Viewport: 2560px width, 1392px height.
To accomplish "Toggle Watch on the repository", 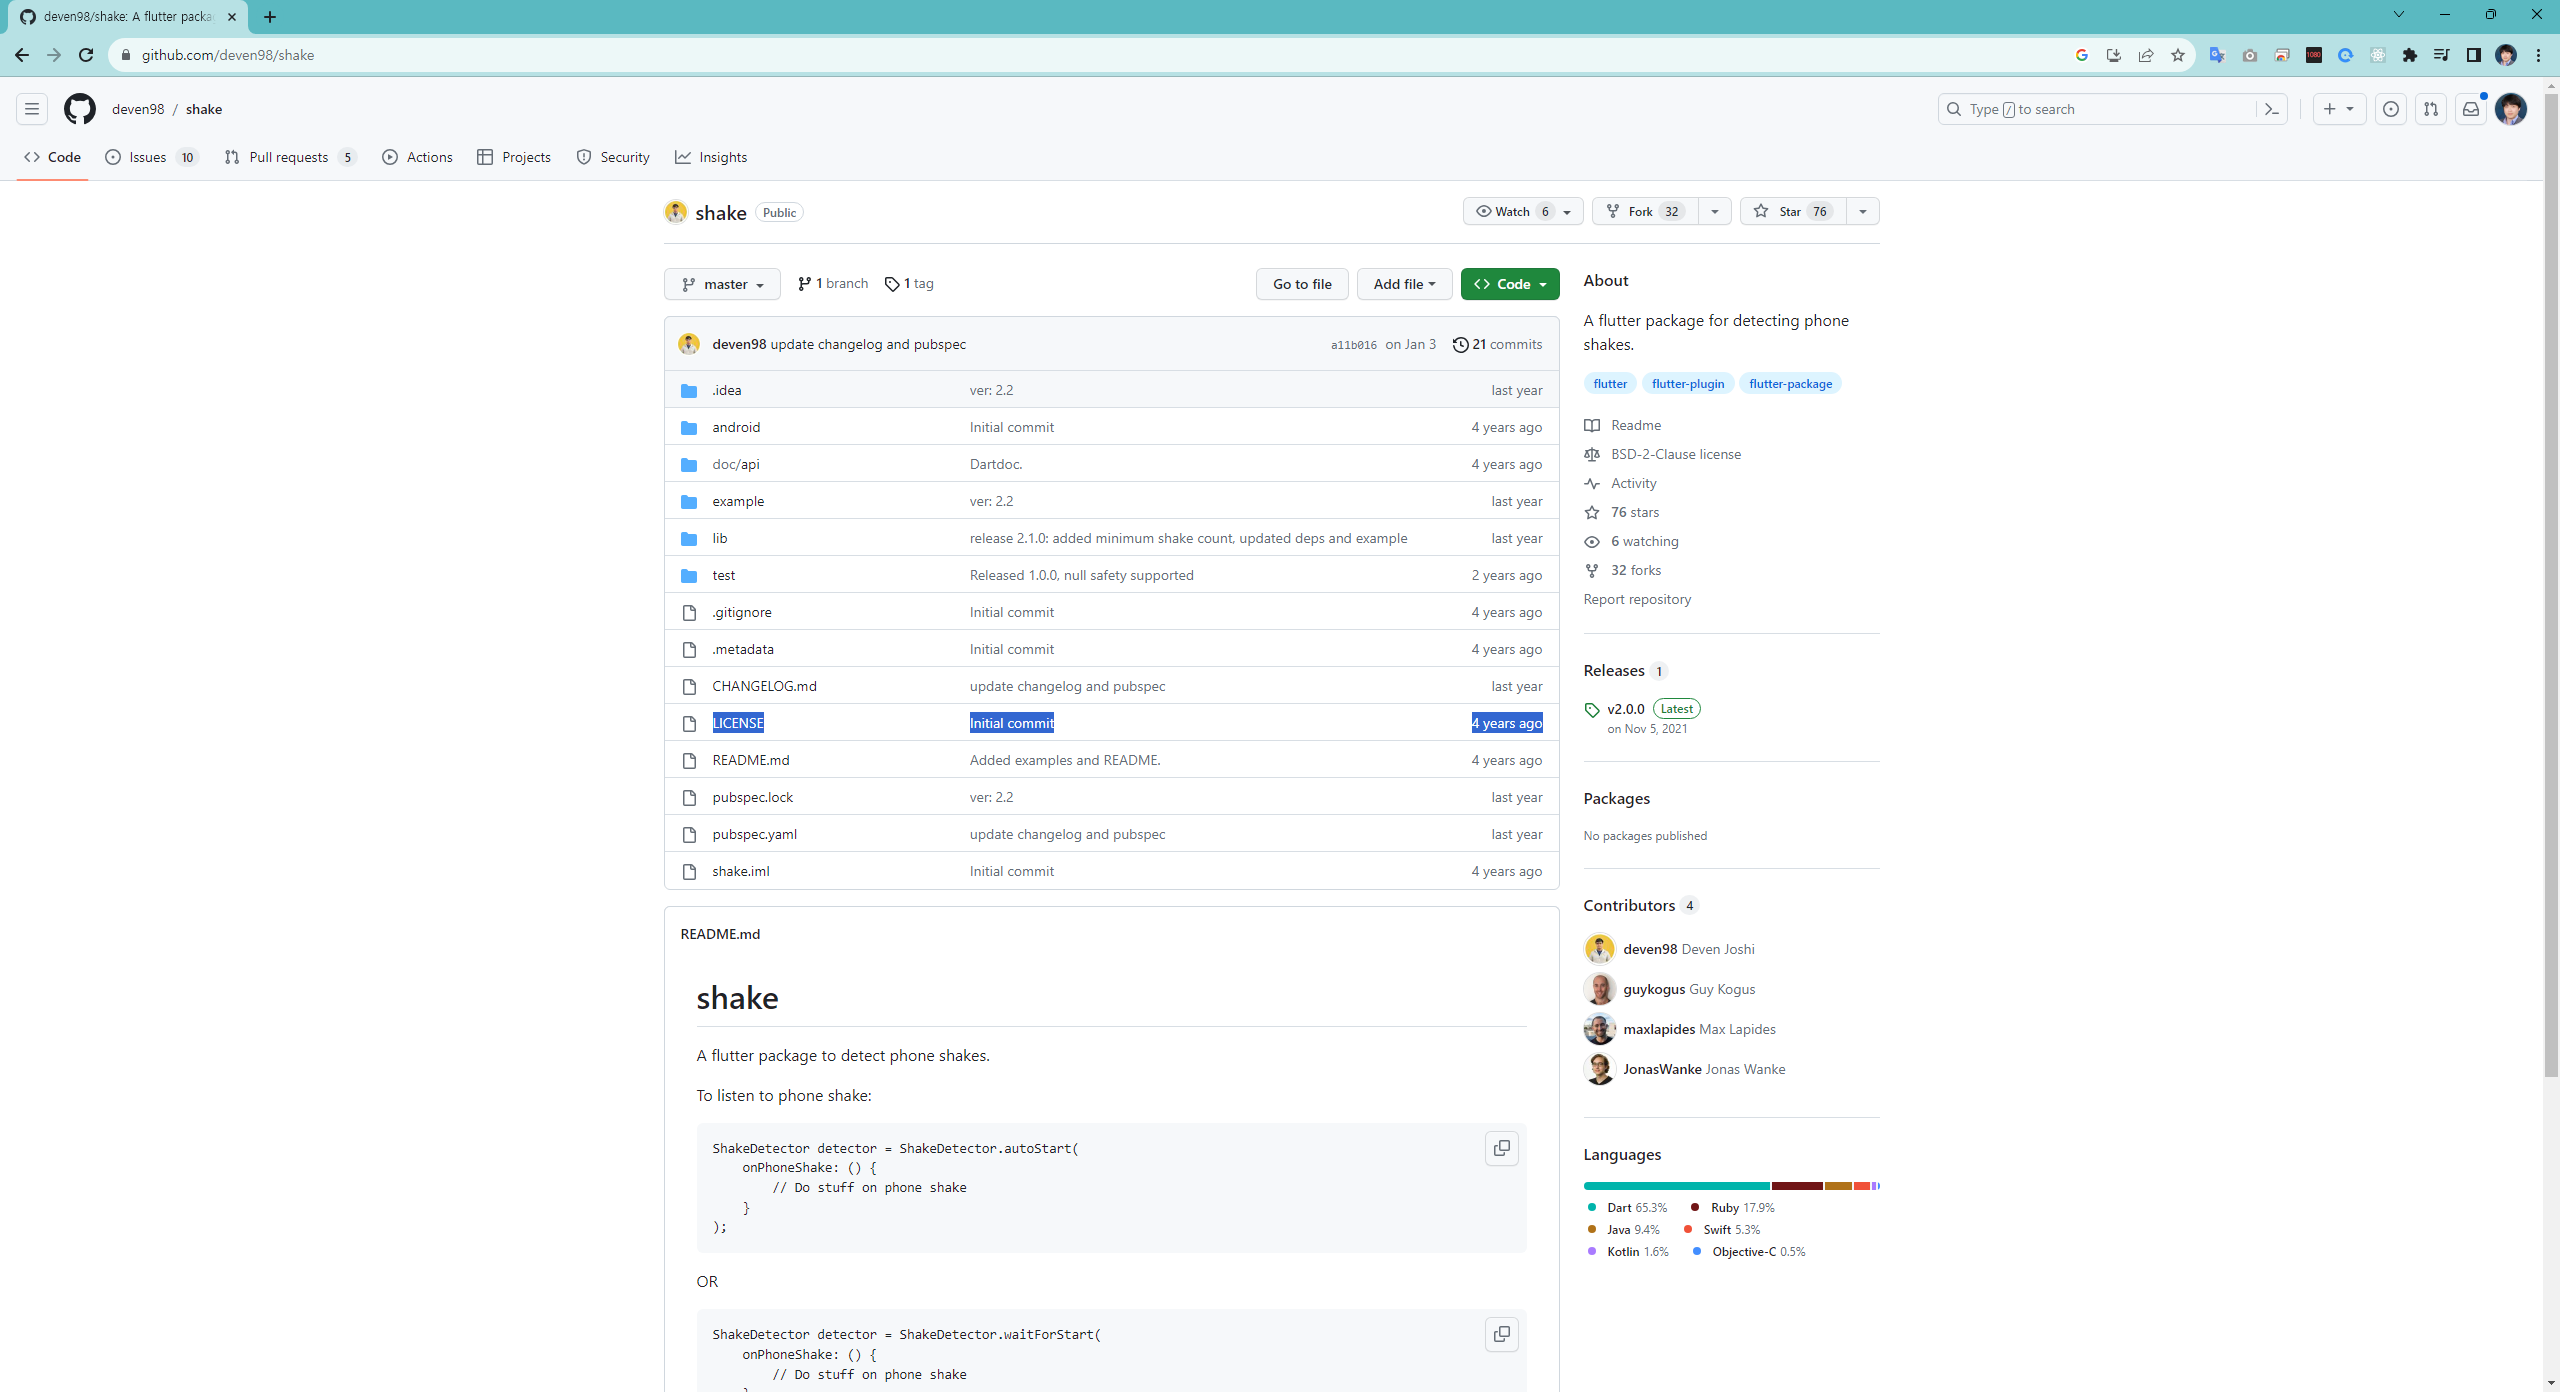I will point(1511,211).
